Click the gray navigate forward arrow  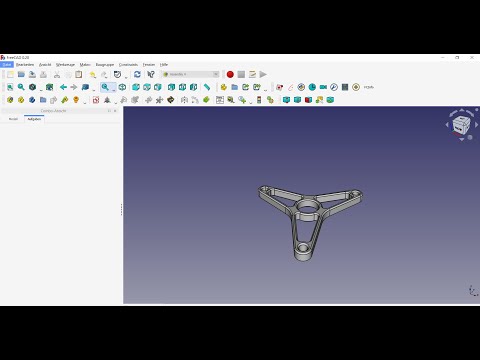[x=74, y=87]
